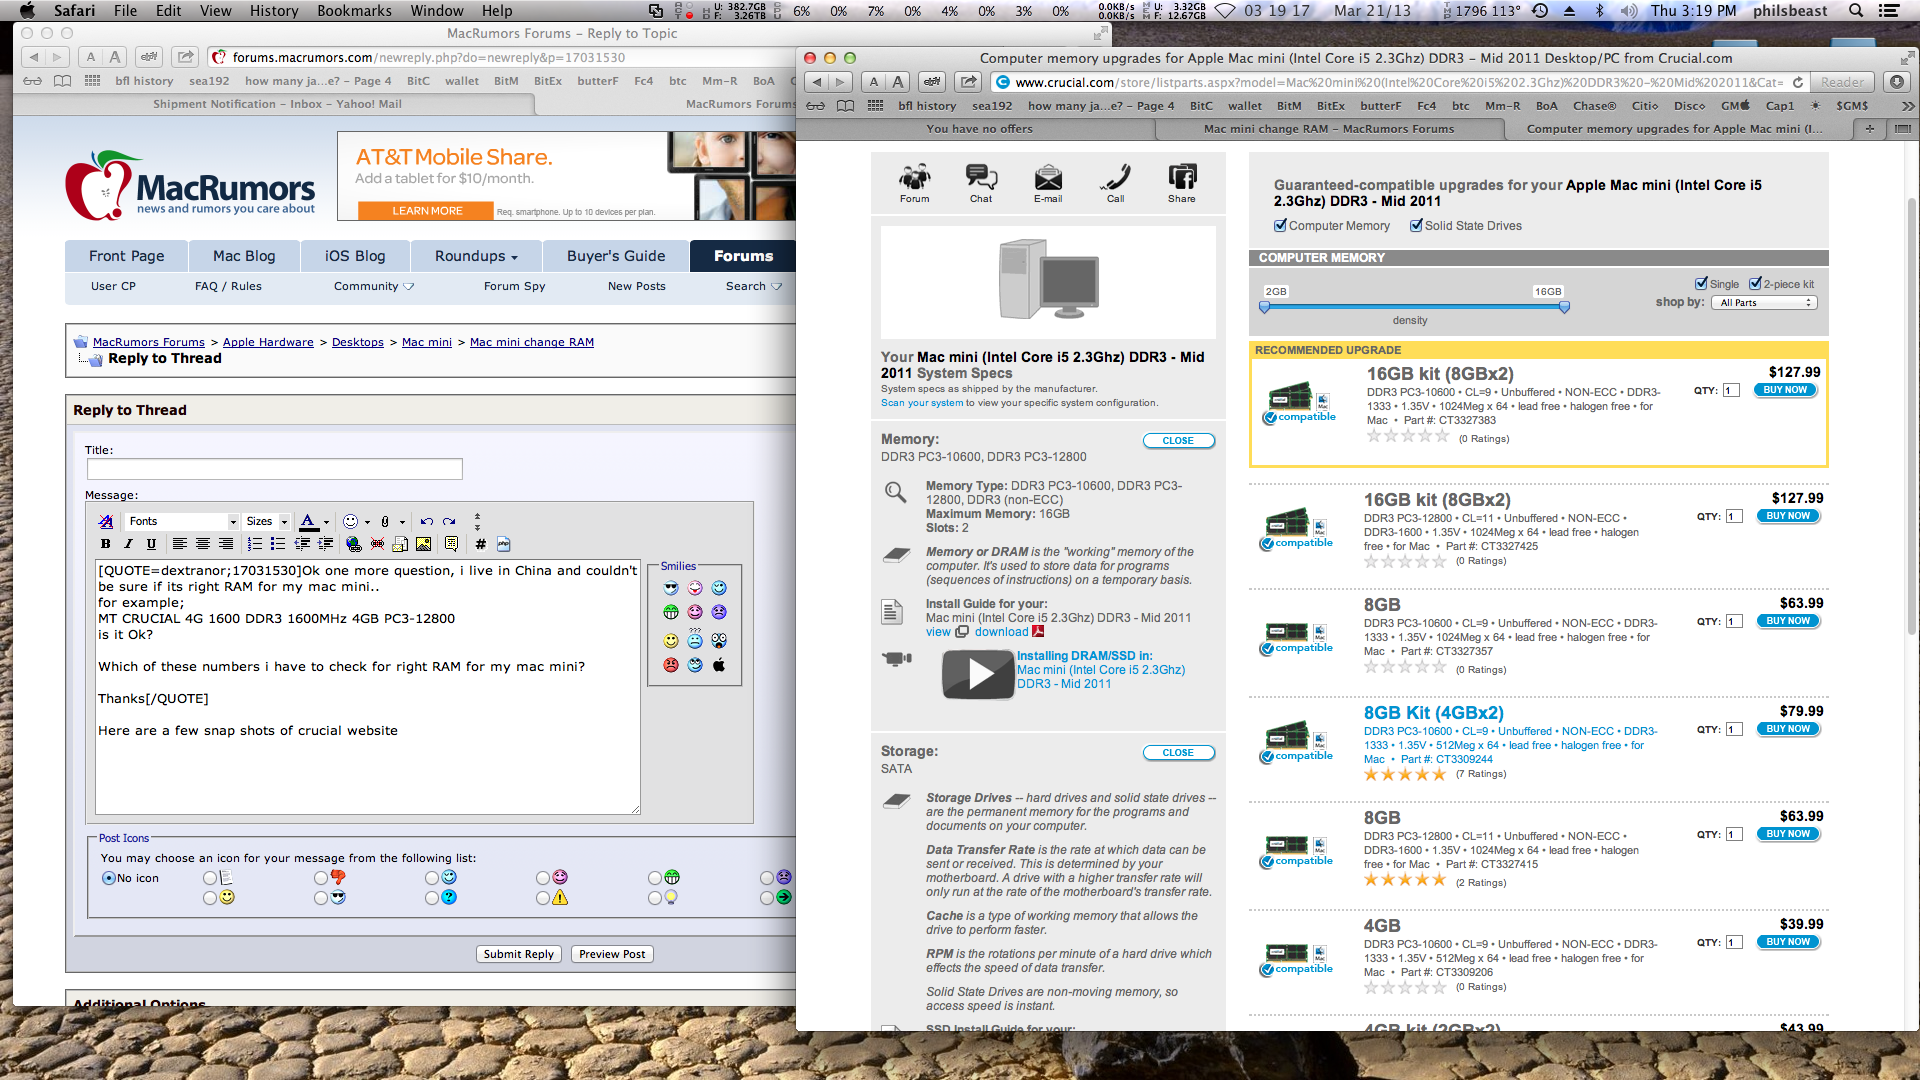Click Crucial's E-mail envelope icon
1920x1080 pixels.
(x=1048, y=182)
